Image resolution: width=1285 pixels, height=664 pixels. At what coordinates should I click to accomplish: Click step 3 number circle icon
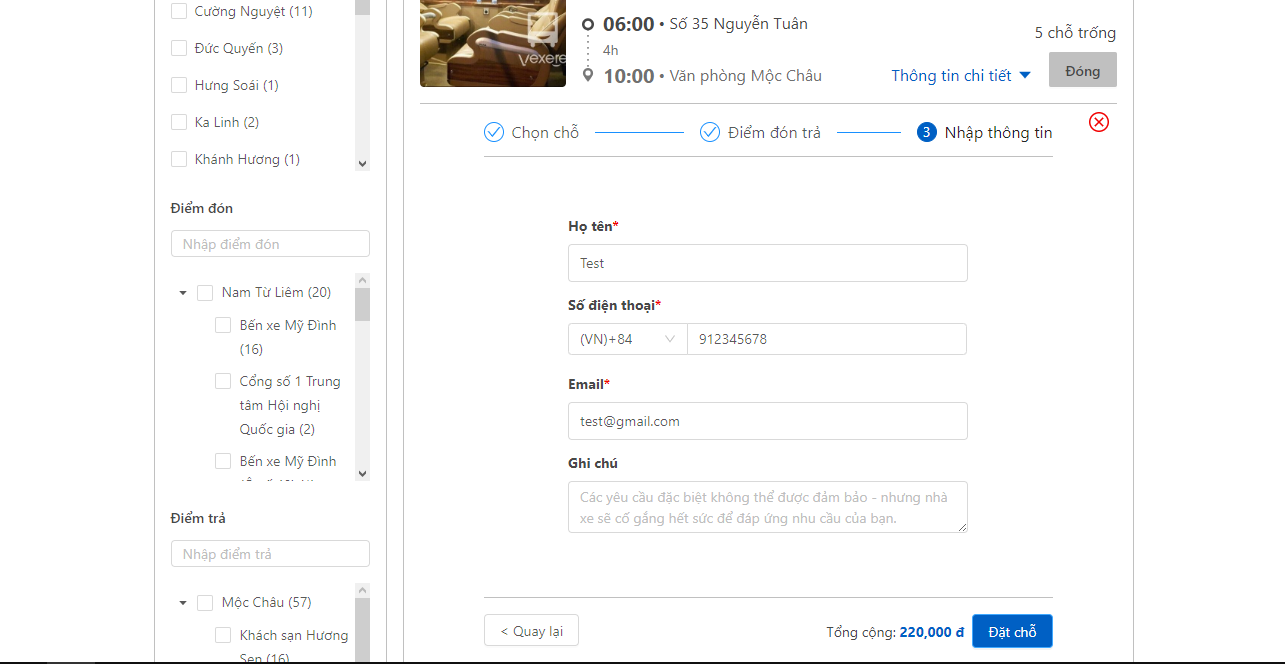(x=927, y=132)
